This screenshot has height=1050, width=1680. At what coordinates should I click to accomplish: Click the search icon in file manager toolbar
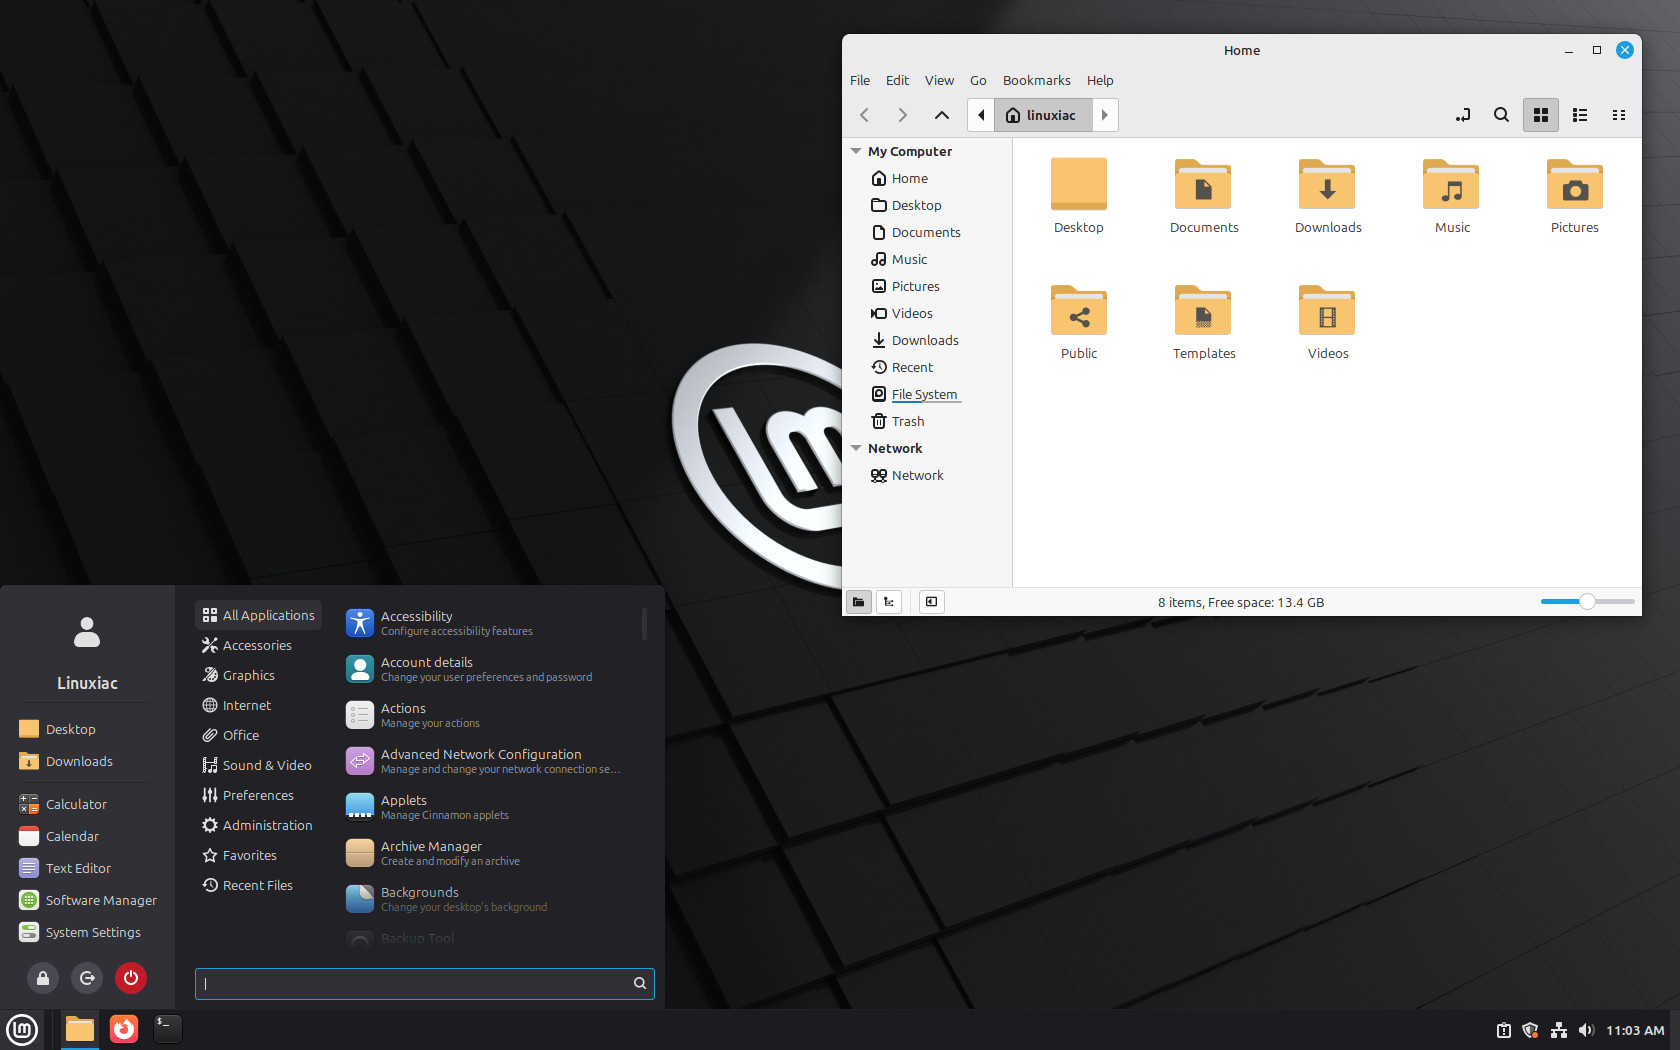point(1501,115)
